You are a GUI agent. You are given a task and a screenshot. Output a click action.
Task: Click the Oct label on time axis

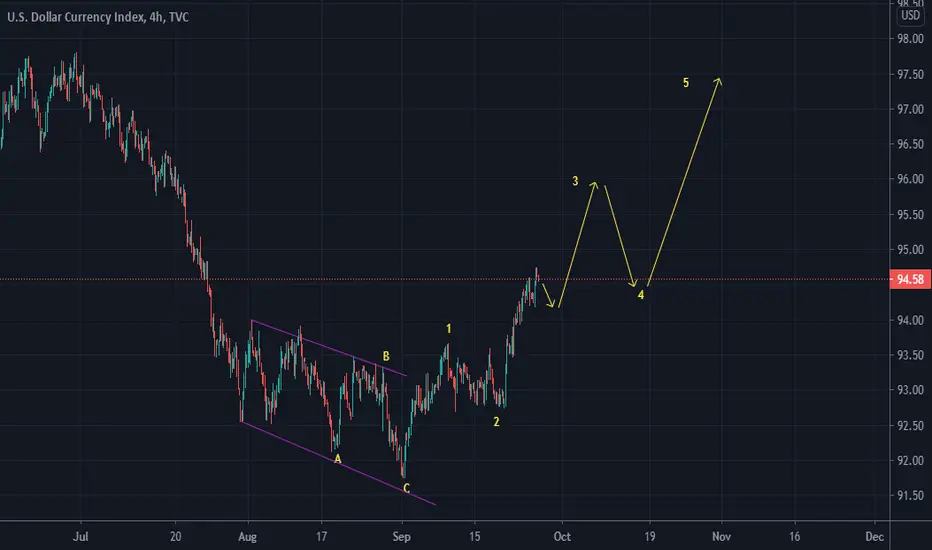[562, 536]
